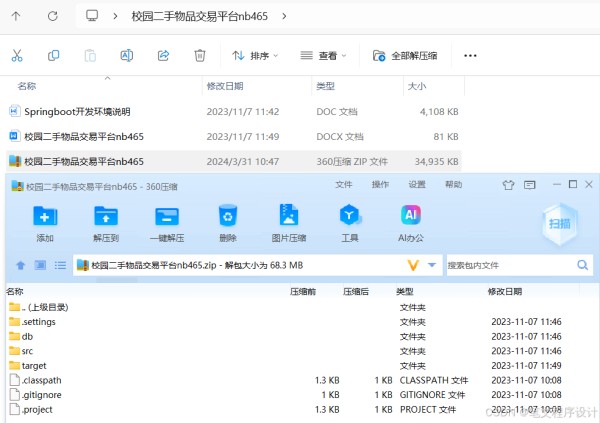
Task: Select the target folder in archive
Action: tap(302, 366)
